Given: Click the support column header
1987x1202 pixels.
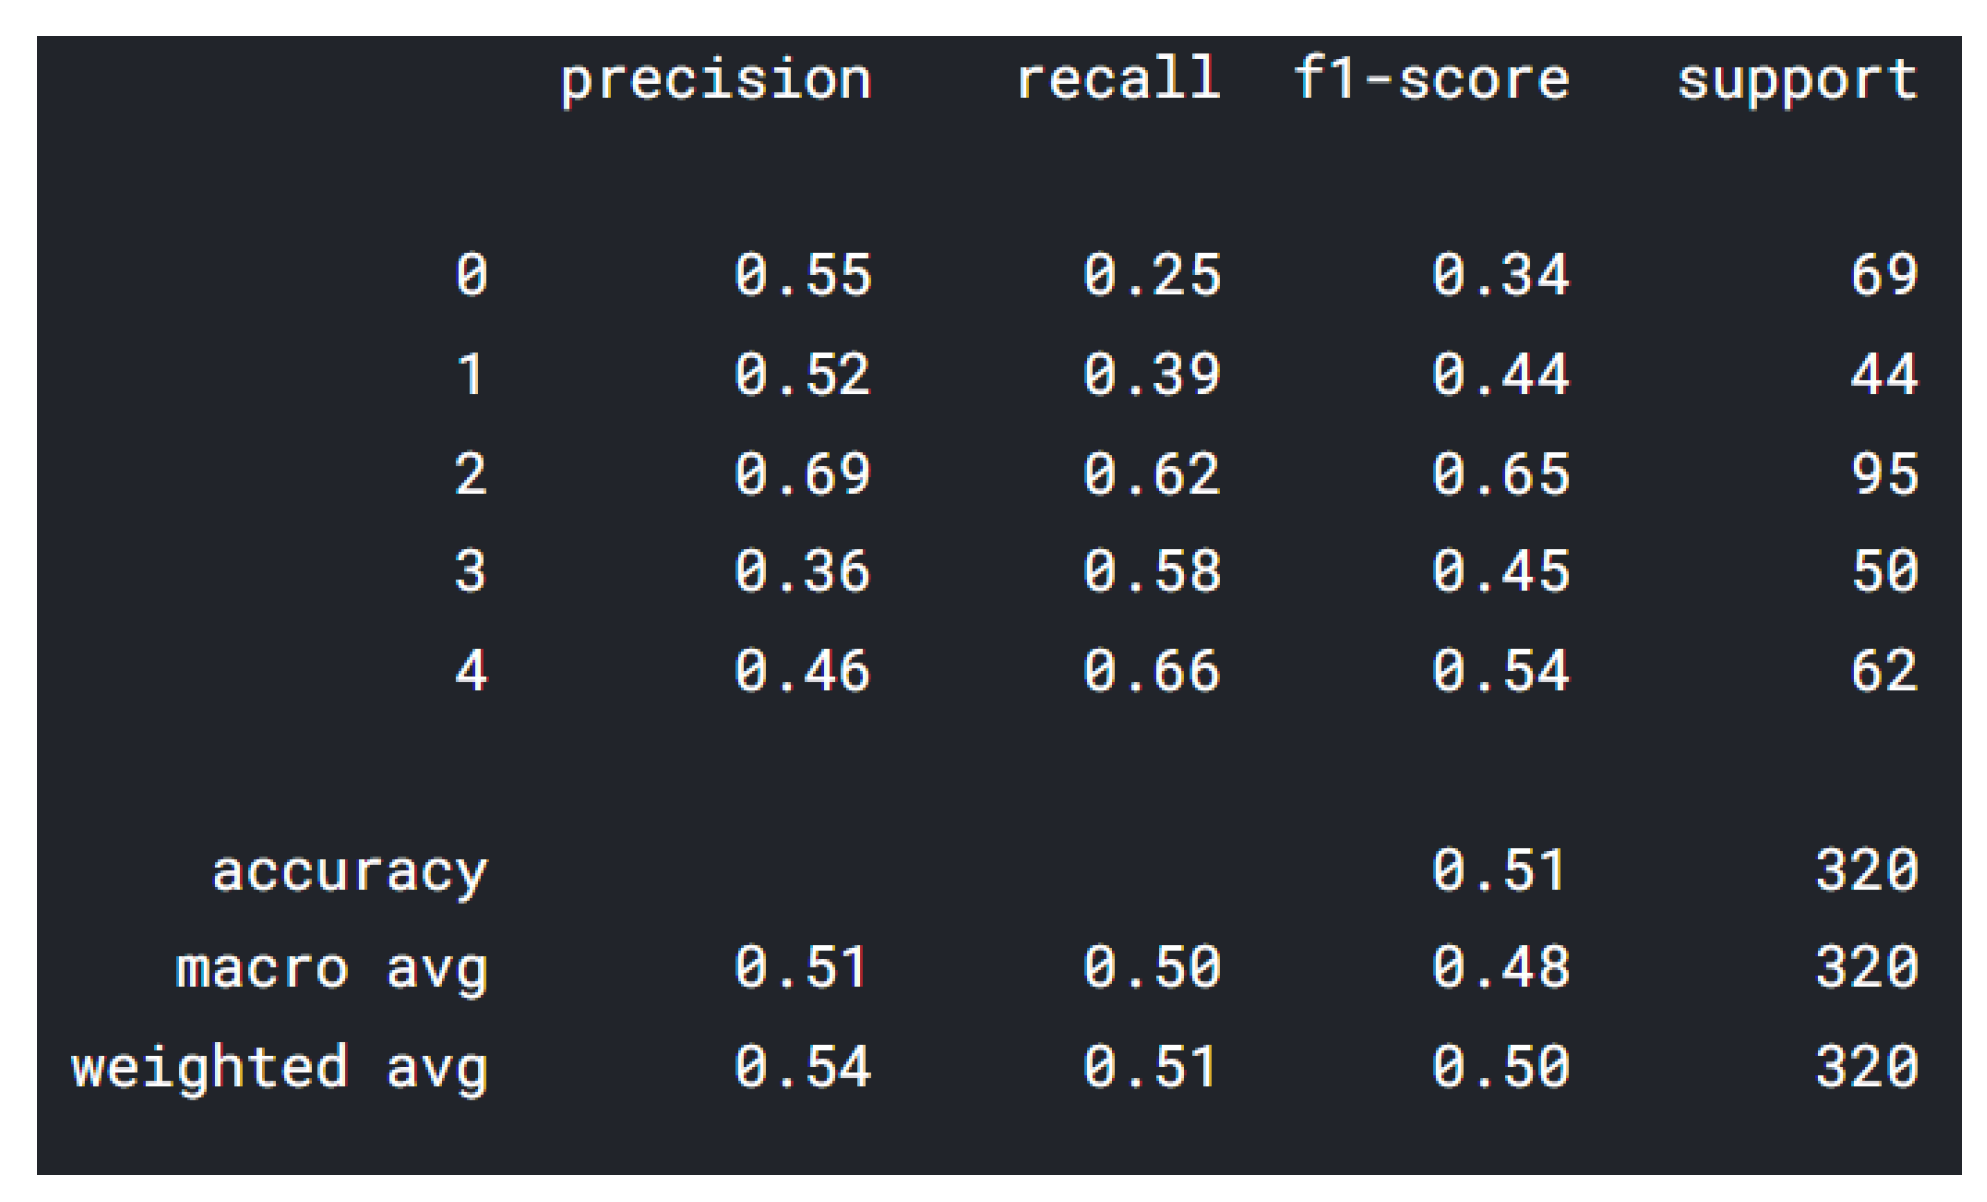Looking at the screenshot, I should pyautogui.click(x=1797, y=80).
